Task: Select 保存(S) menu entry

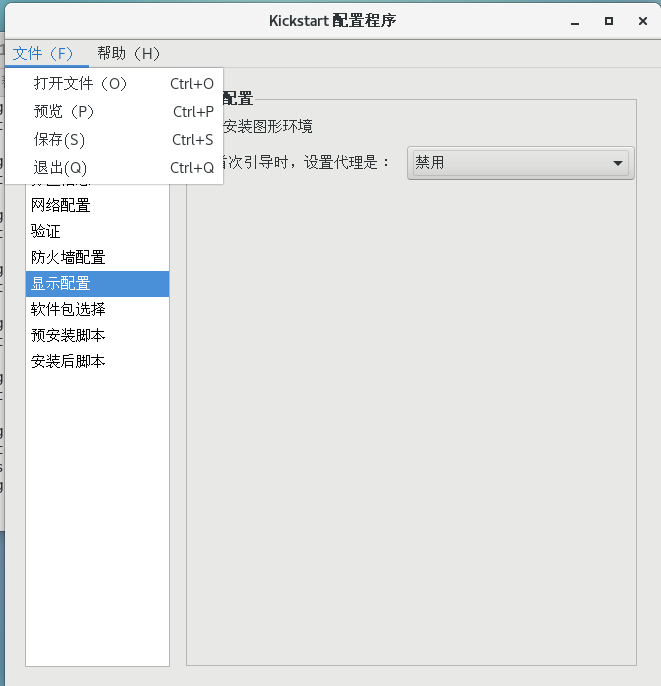Action: coord(114,140)
